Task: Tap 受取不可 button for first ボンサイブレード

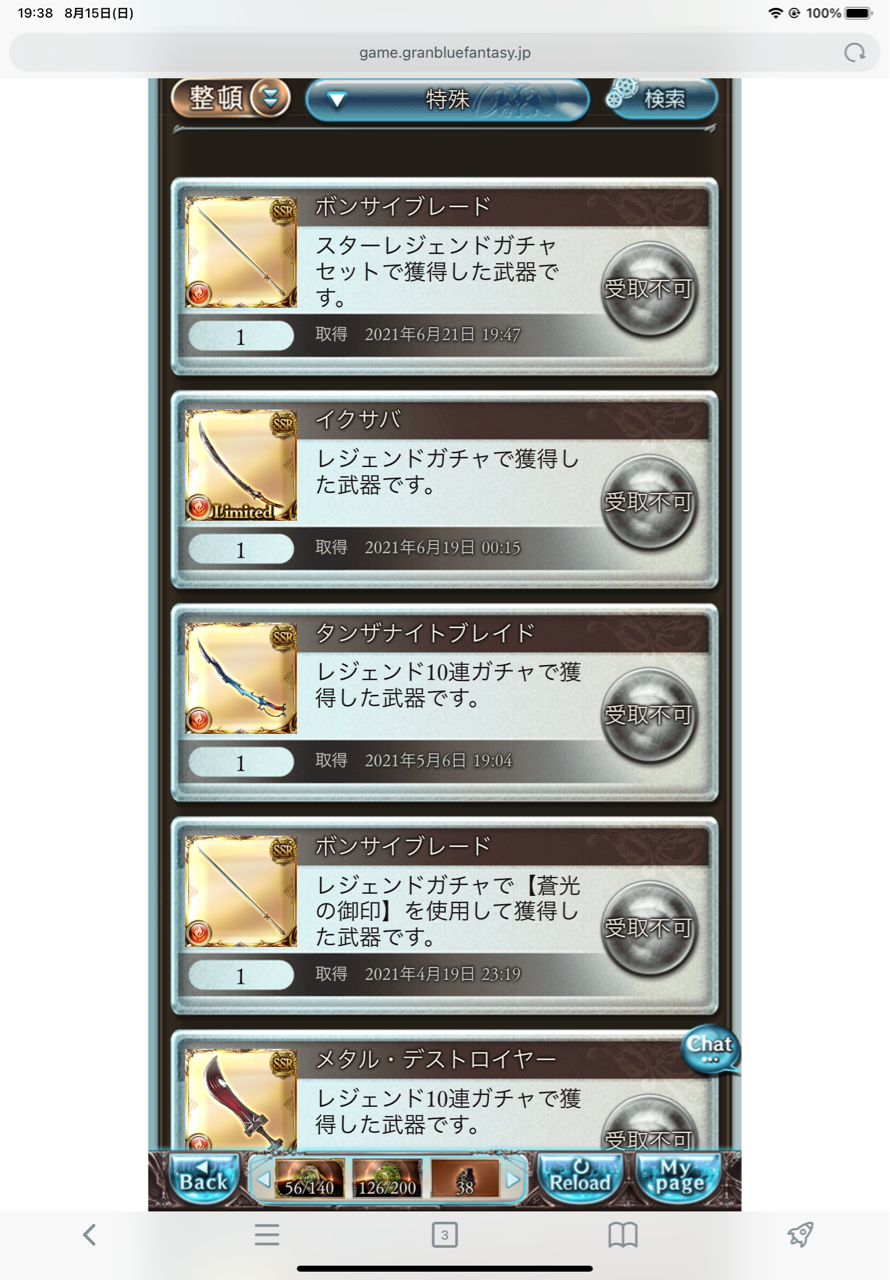Action: [648, 289]
